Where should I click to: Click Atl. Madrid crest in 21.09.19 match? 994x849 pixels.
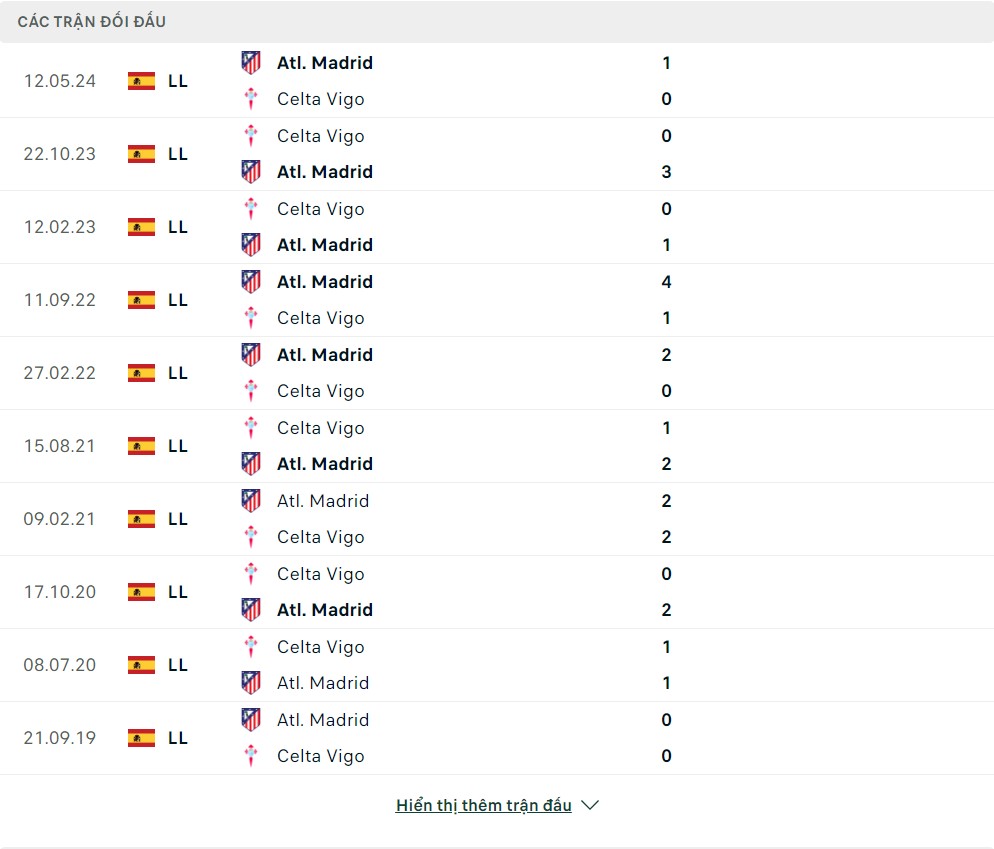(251, 720)
